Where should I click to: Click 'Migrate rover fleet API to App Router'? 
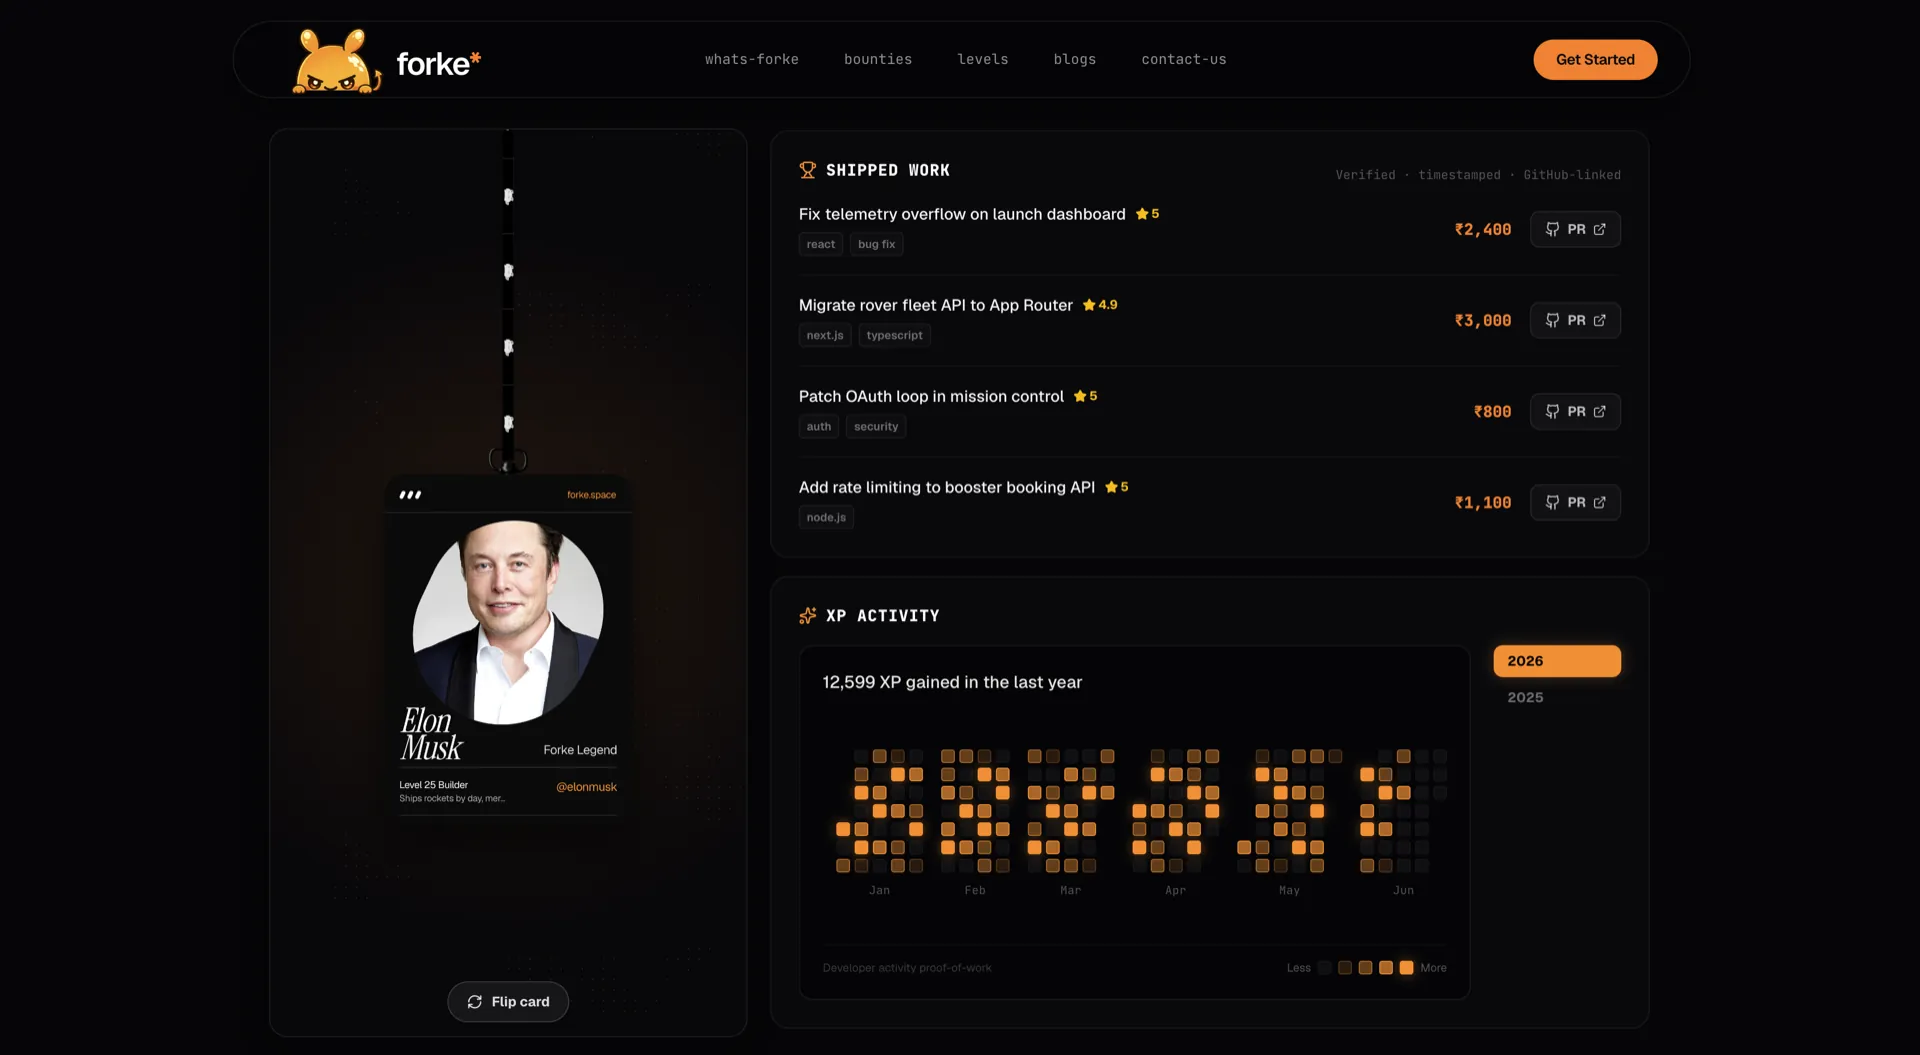pos(935,305)
